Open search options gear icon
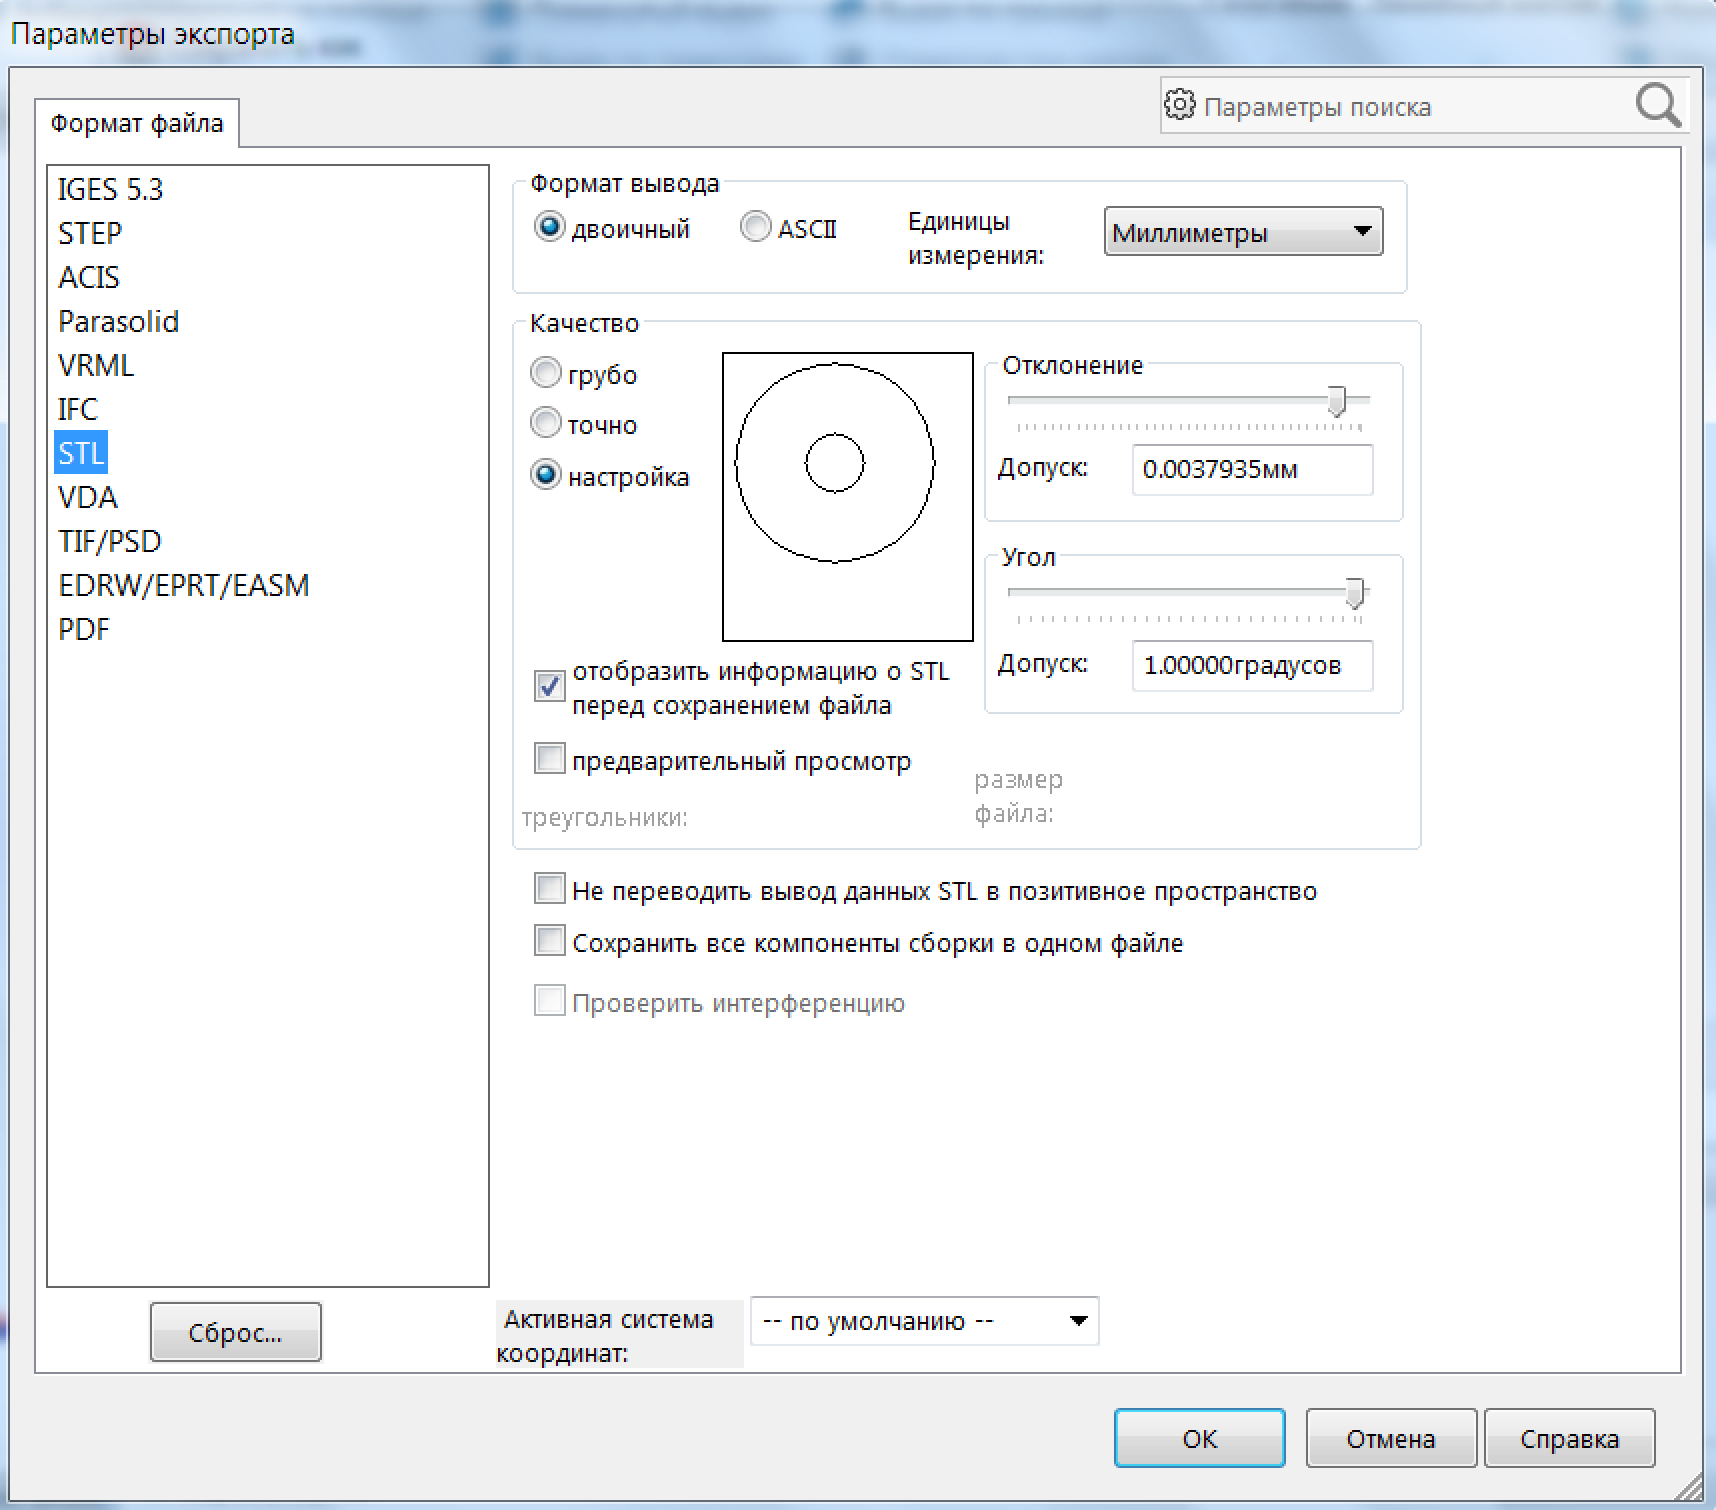The height and width of the screenshot is (1510, 1716). 1180,104
